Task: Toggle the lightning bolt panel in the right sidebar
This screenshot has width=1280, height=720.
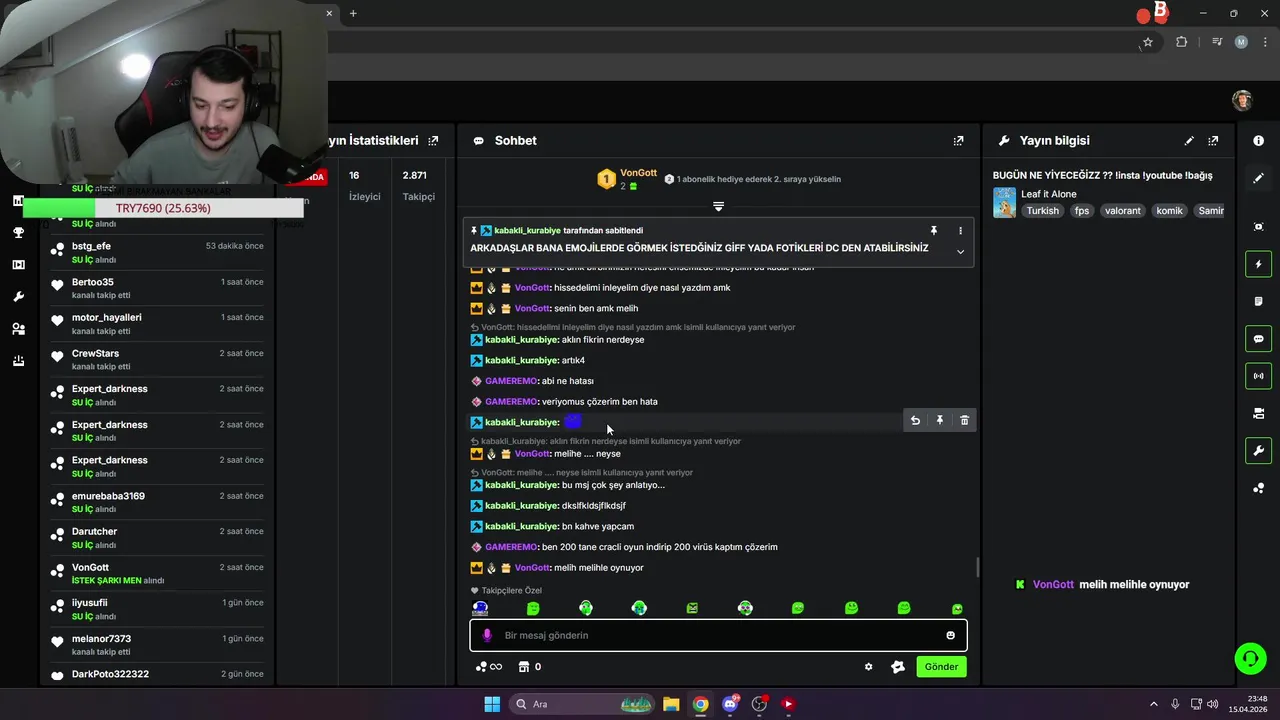Action: click(1258, 264)
